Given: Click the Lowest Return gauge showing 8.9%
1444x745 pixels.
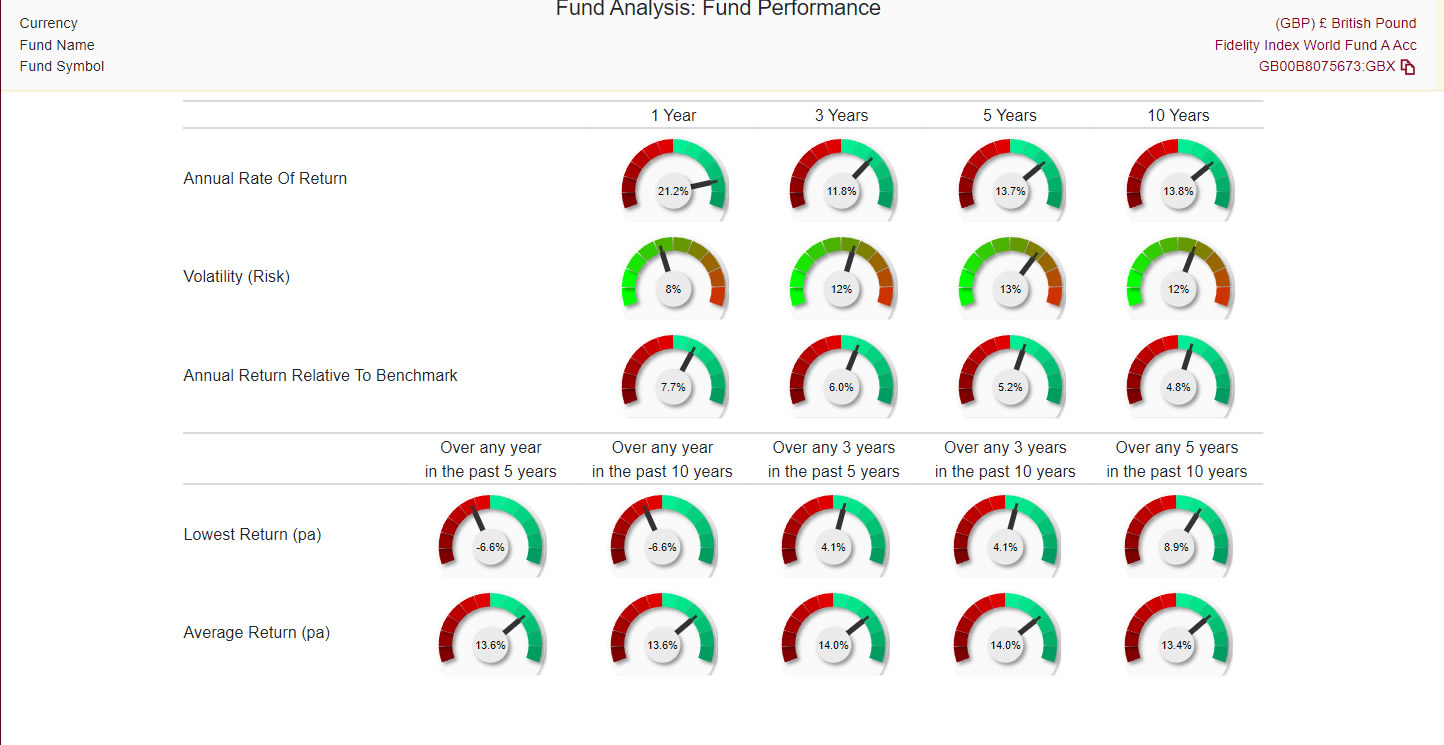Looking at the screenshot, I should [x=1176, y=535].
